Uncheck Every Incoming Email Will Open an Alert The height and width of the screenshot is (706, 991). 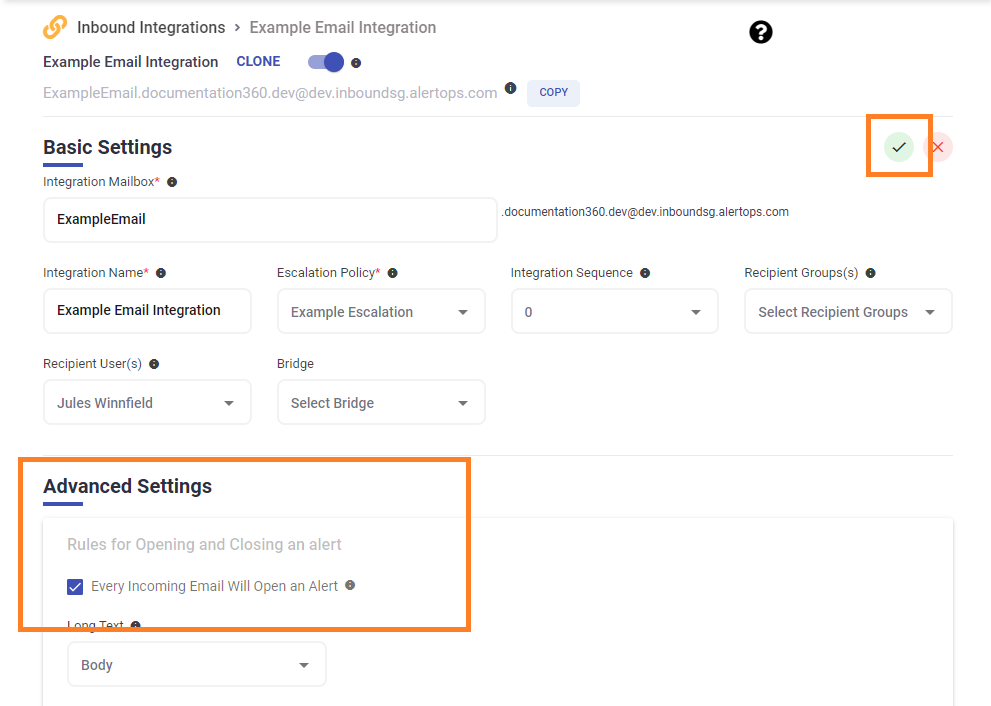coord(75,587)
